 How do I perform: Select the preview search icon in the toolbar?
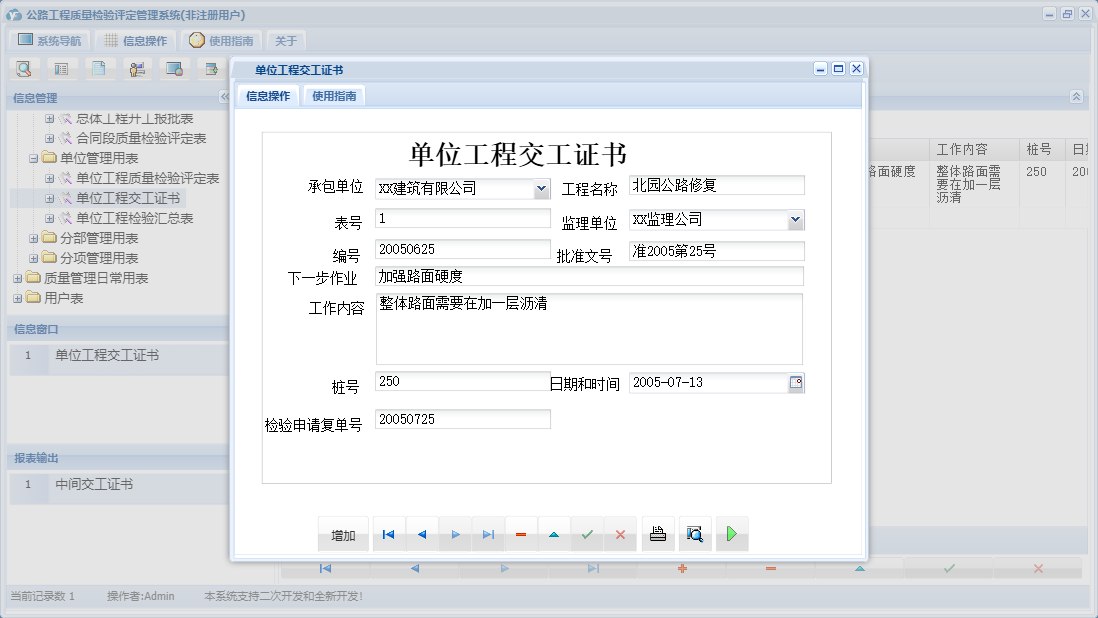pos(23,68)
